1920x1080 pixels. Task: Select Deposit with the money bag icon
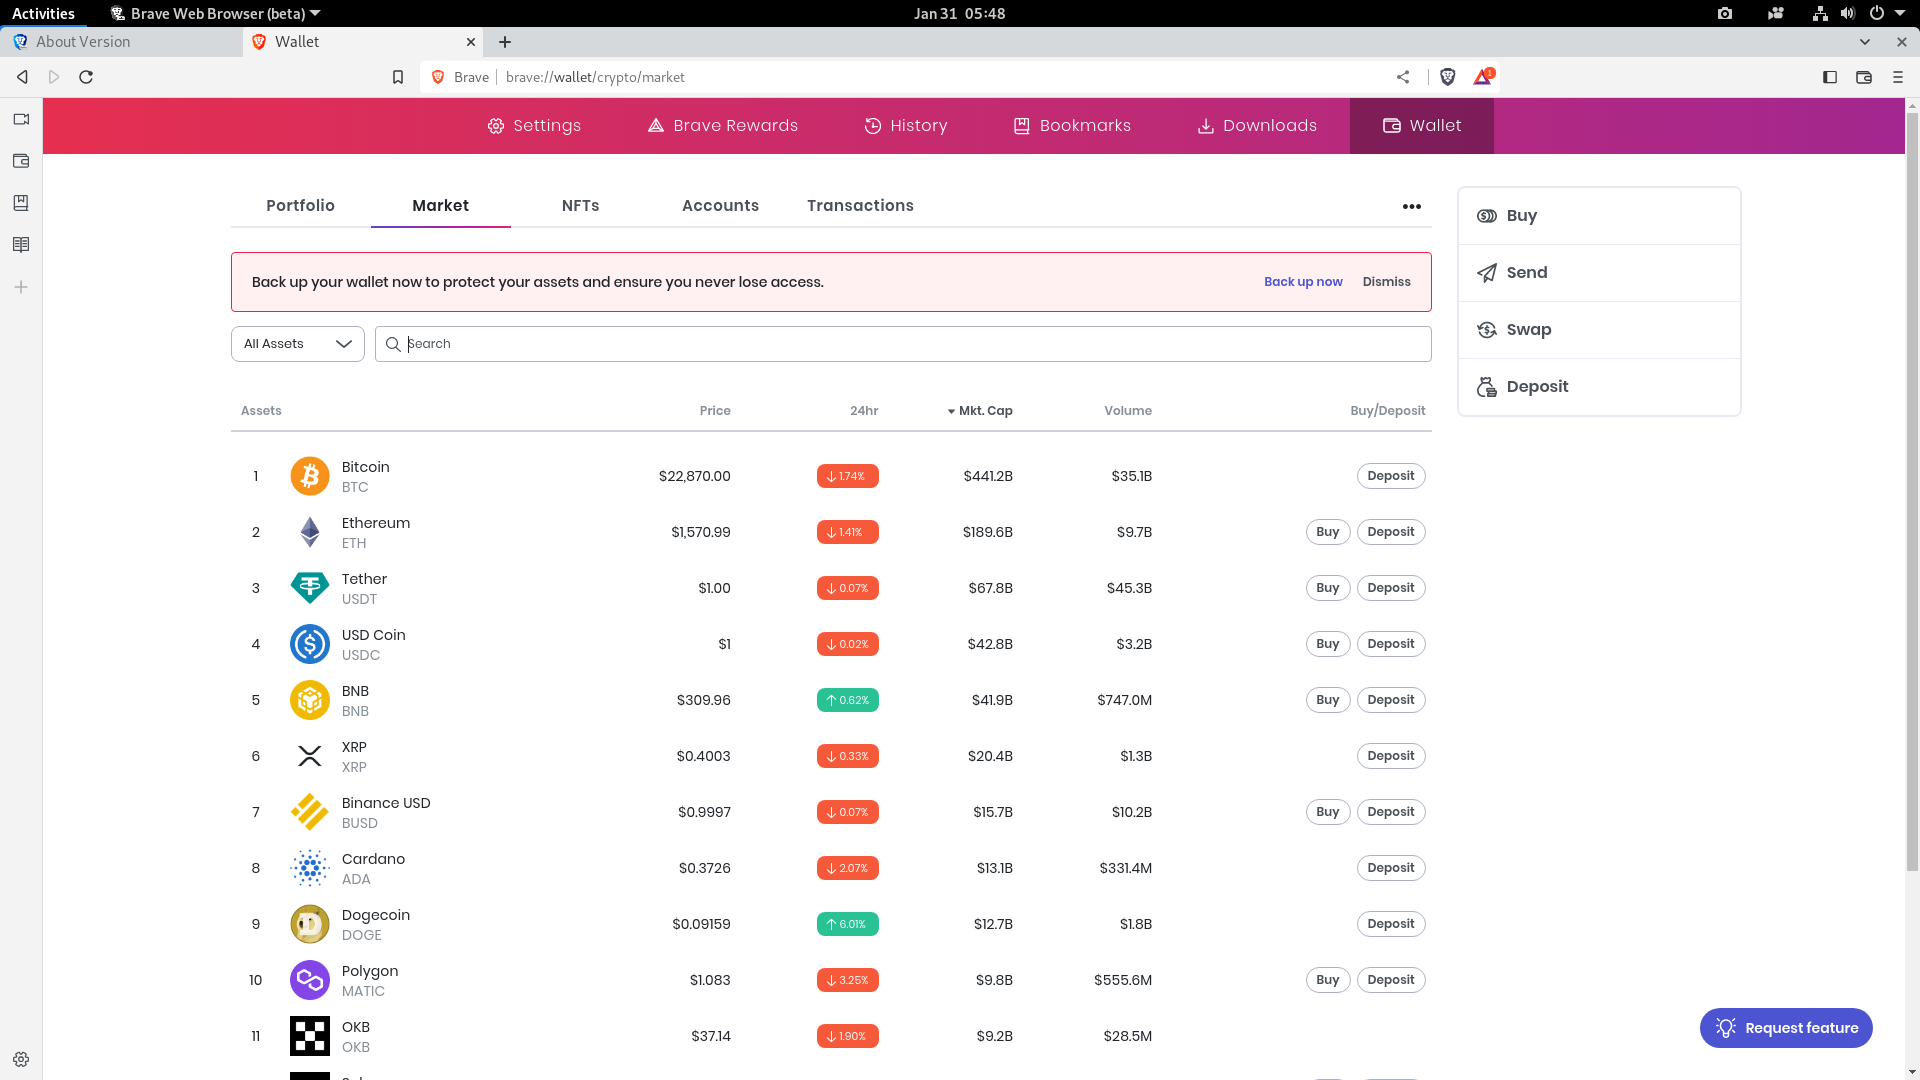click(x=1539, y=386)
